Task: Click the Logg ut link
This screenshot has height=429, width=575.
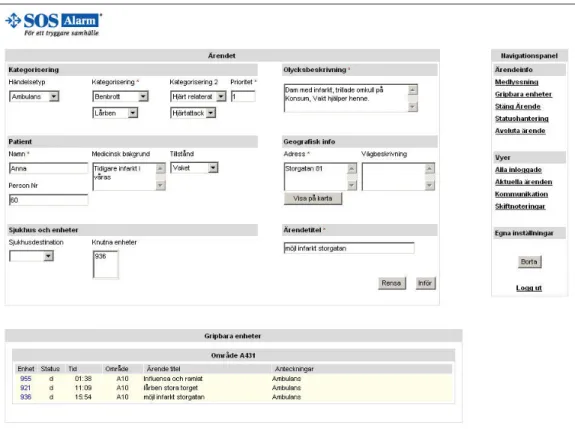Action: pyautogui.click(x=529, y=288)
